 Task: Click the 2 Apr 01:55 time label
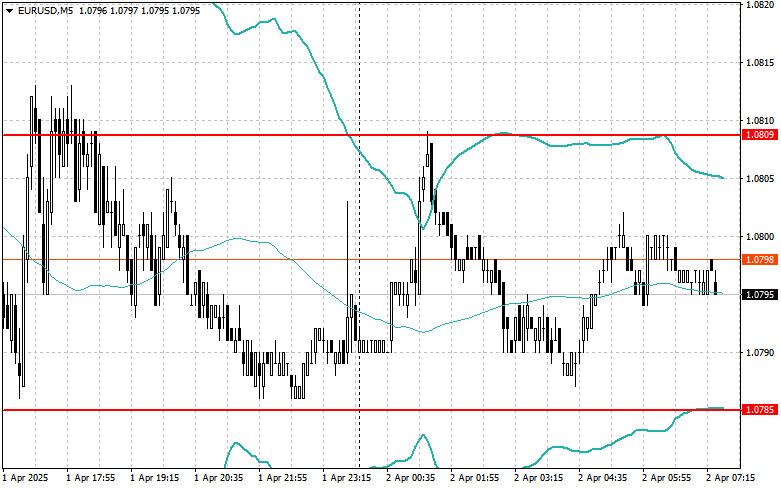click(x=475, y=478)
